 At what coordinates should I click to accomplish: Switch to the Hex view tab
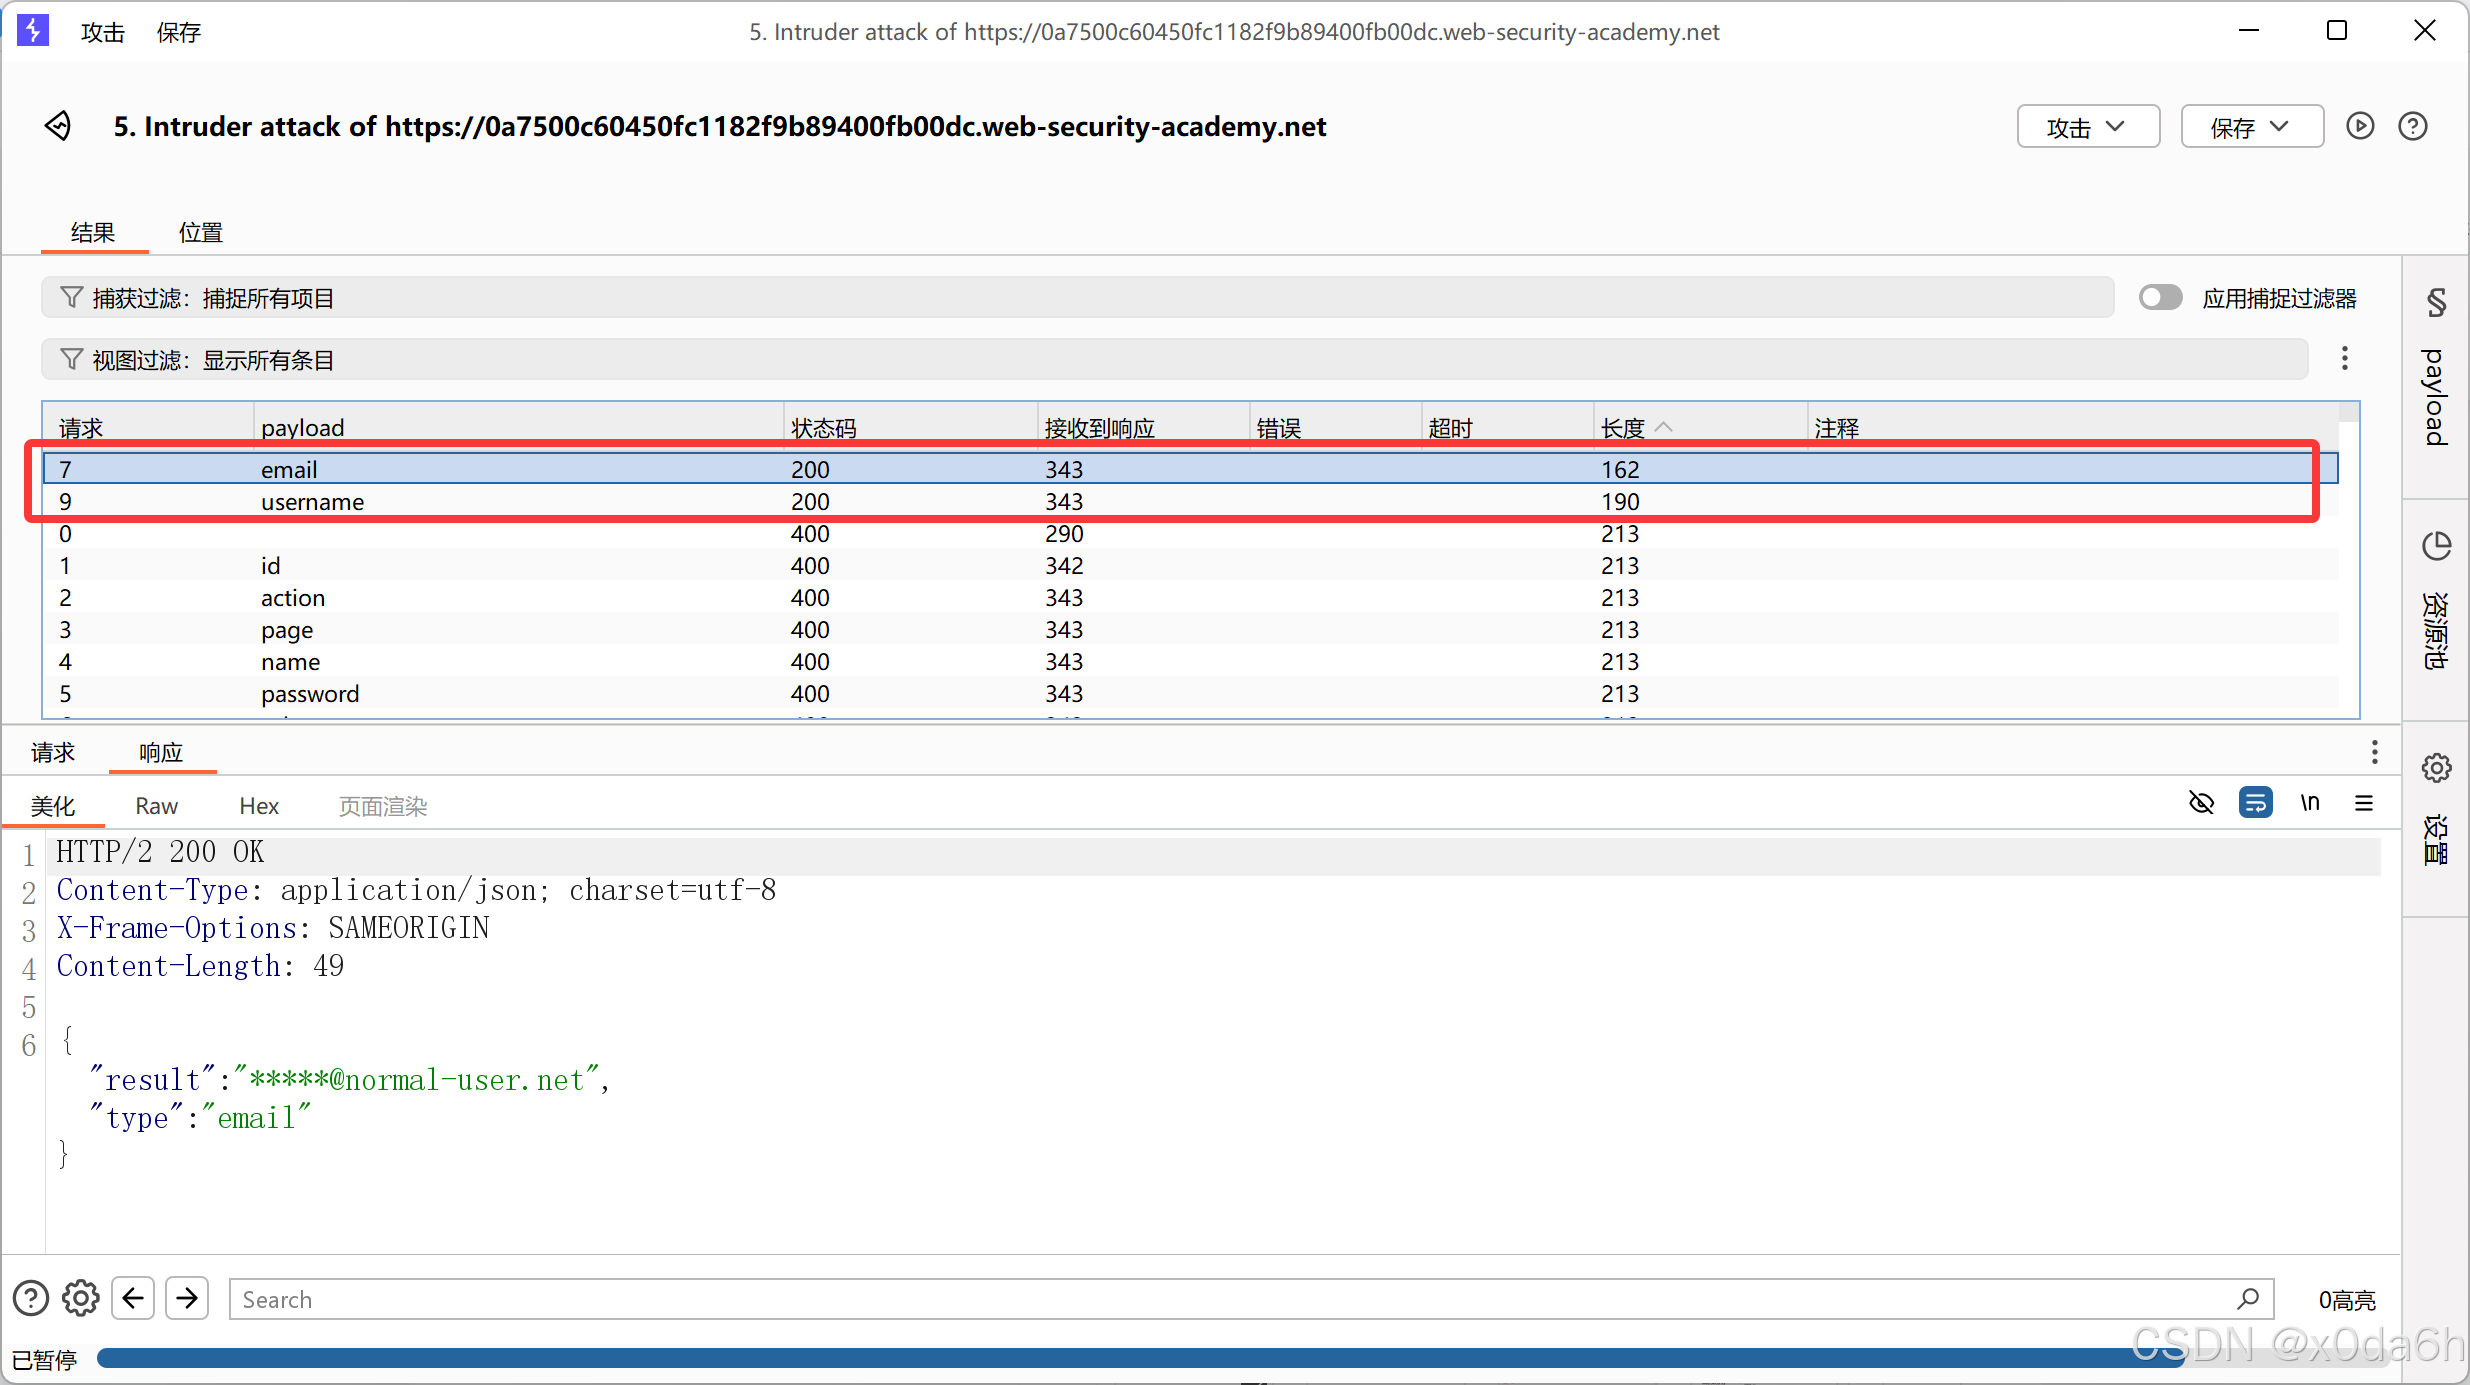(258, 805)
